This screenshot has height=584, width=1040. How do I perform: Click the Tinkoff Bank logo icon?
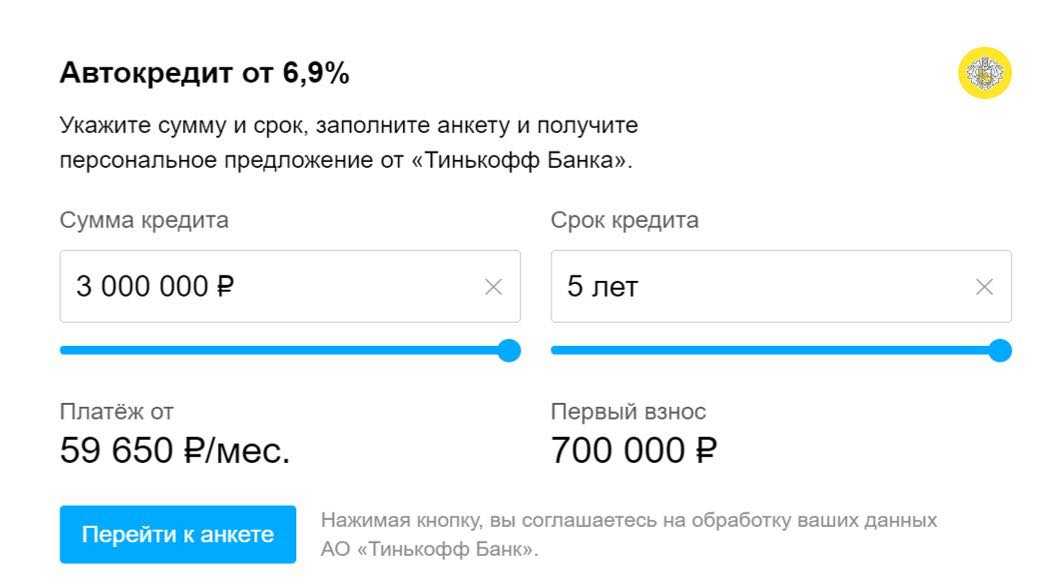click(x=985, y=74)
